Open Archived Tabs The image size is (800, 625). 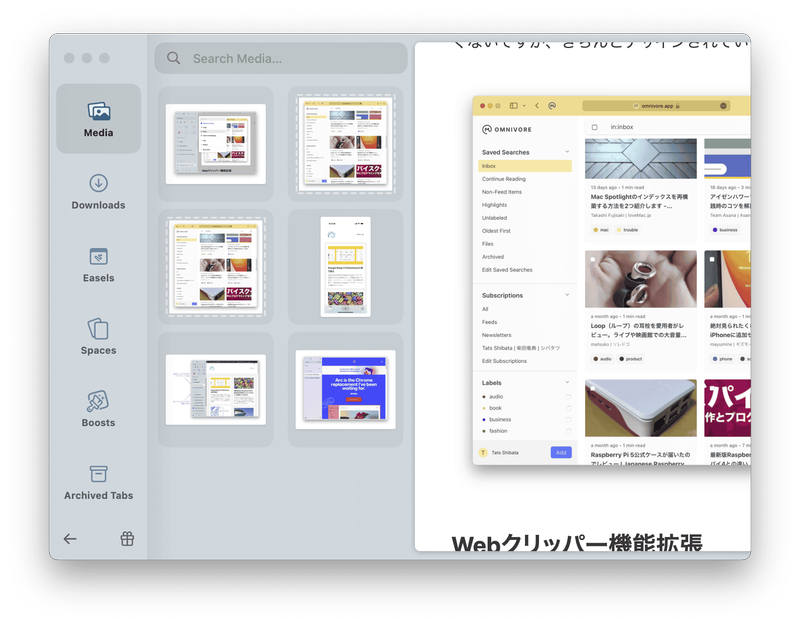click(x=98, y=481)
